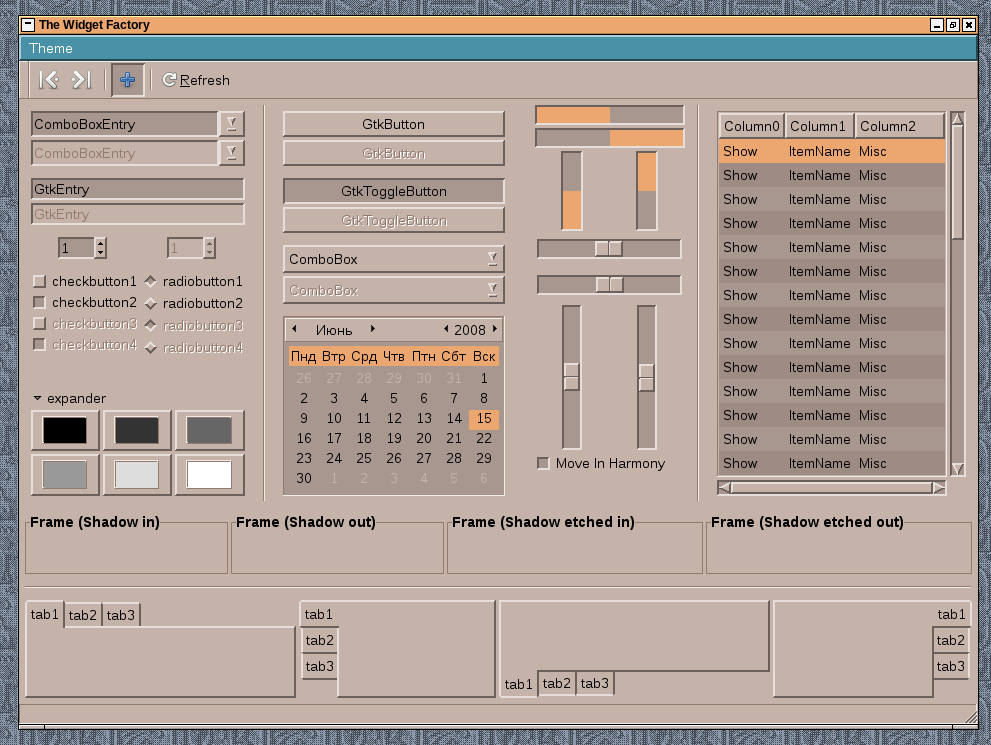The height and width of the screenshot is (745, 991).
Task: Select radiobutton2 option
Action: (151, 303)
